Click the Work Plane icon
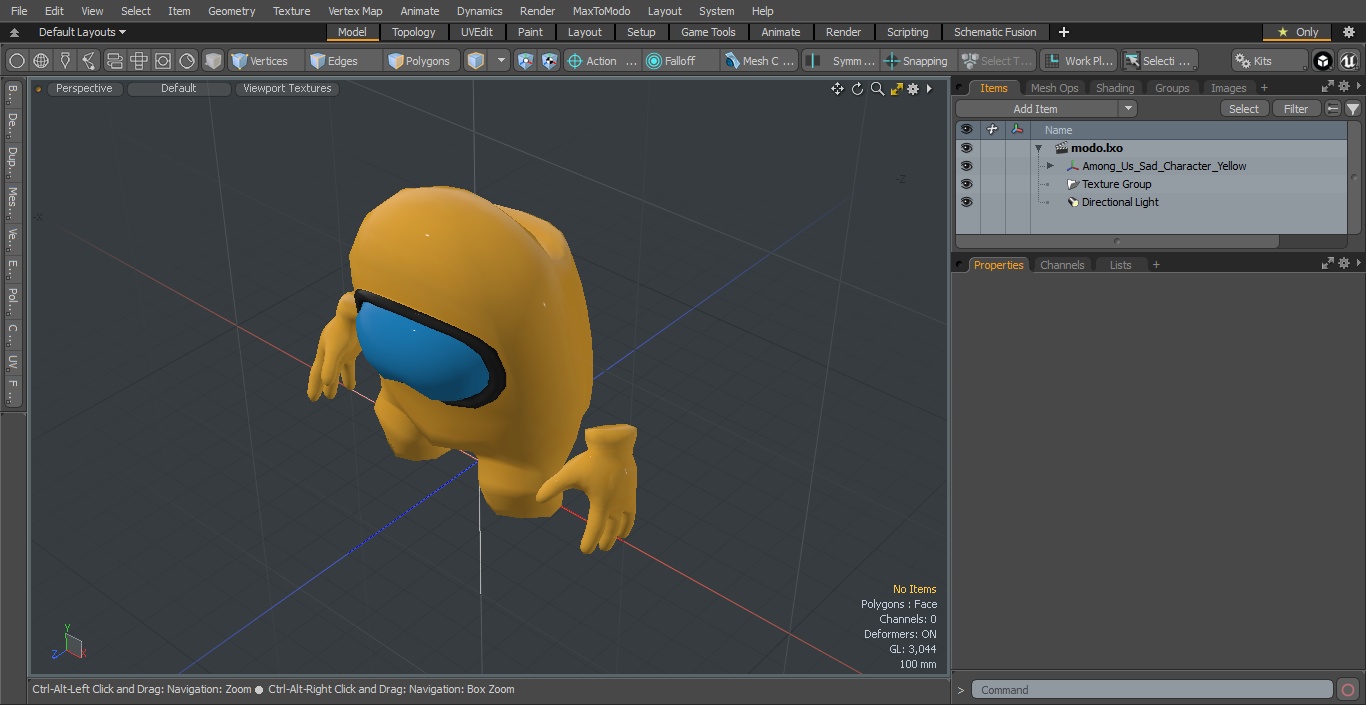This screenshot has height=705, width=1366. (1052, 61)
